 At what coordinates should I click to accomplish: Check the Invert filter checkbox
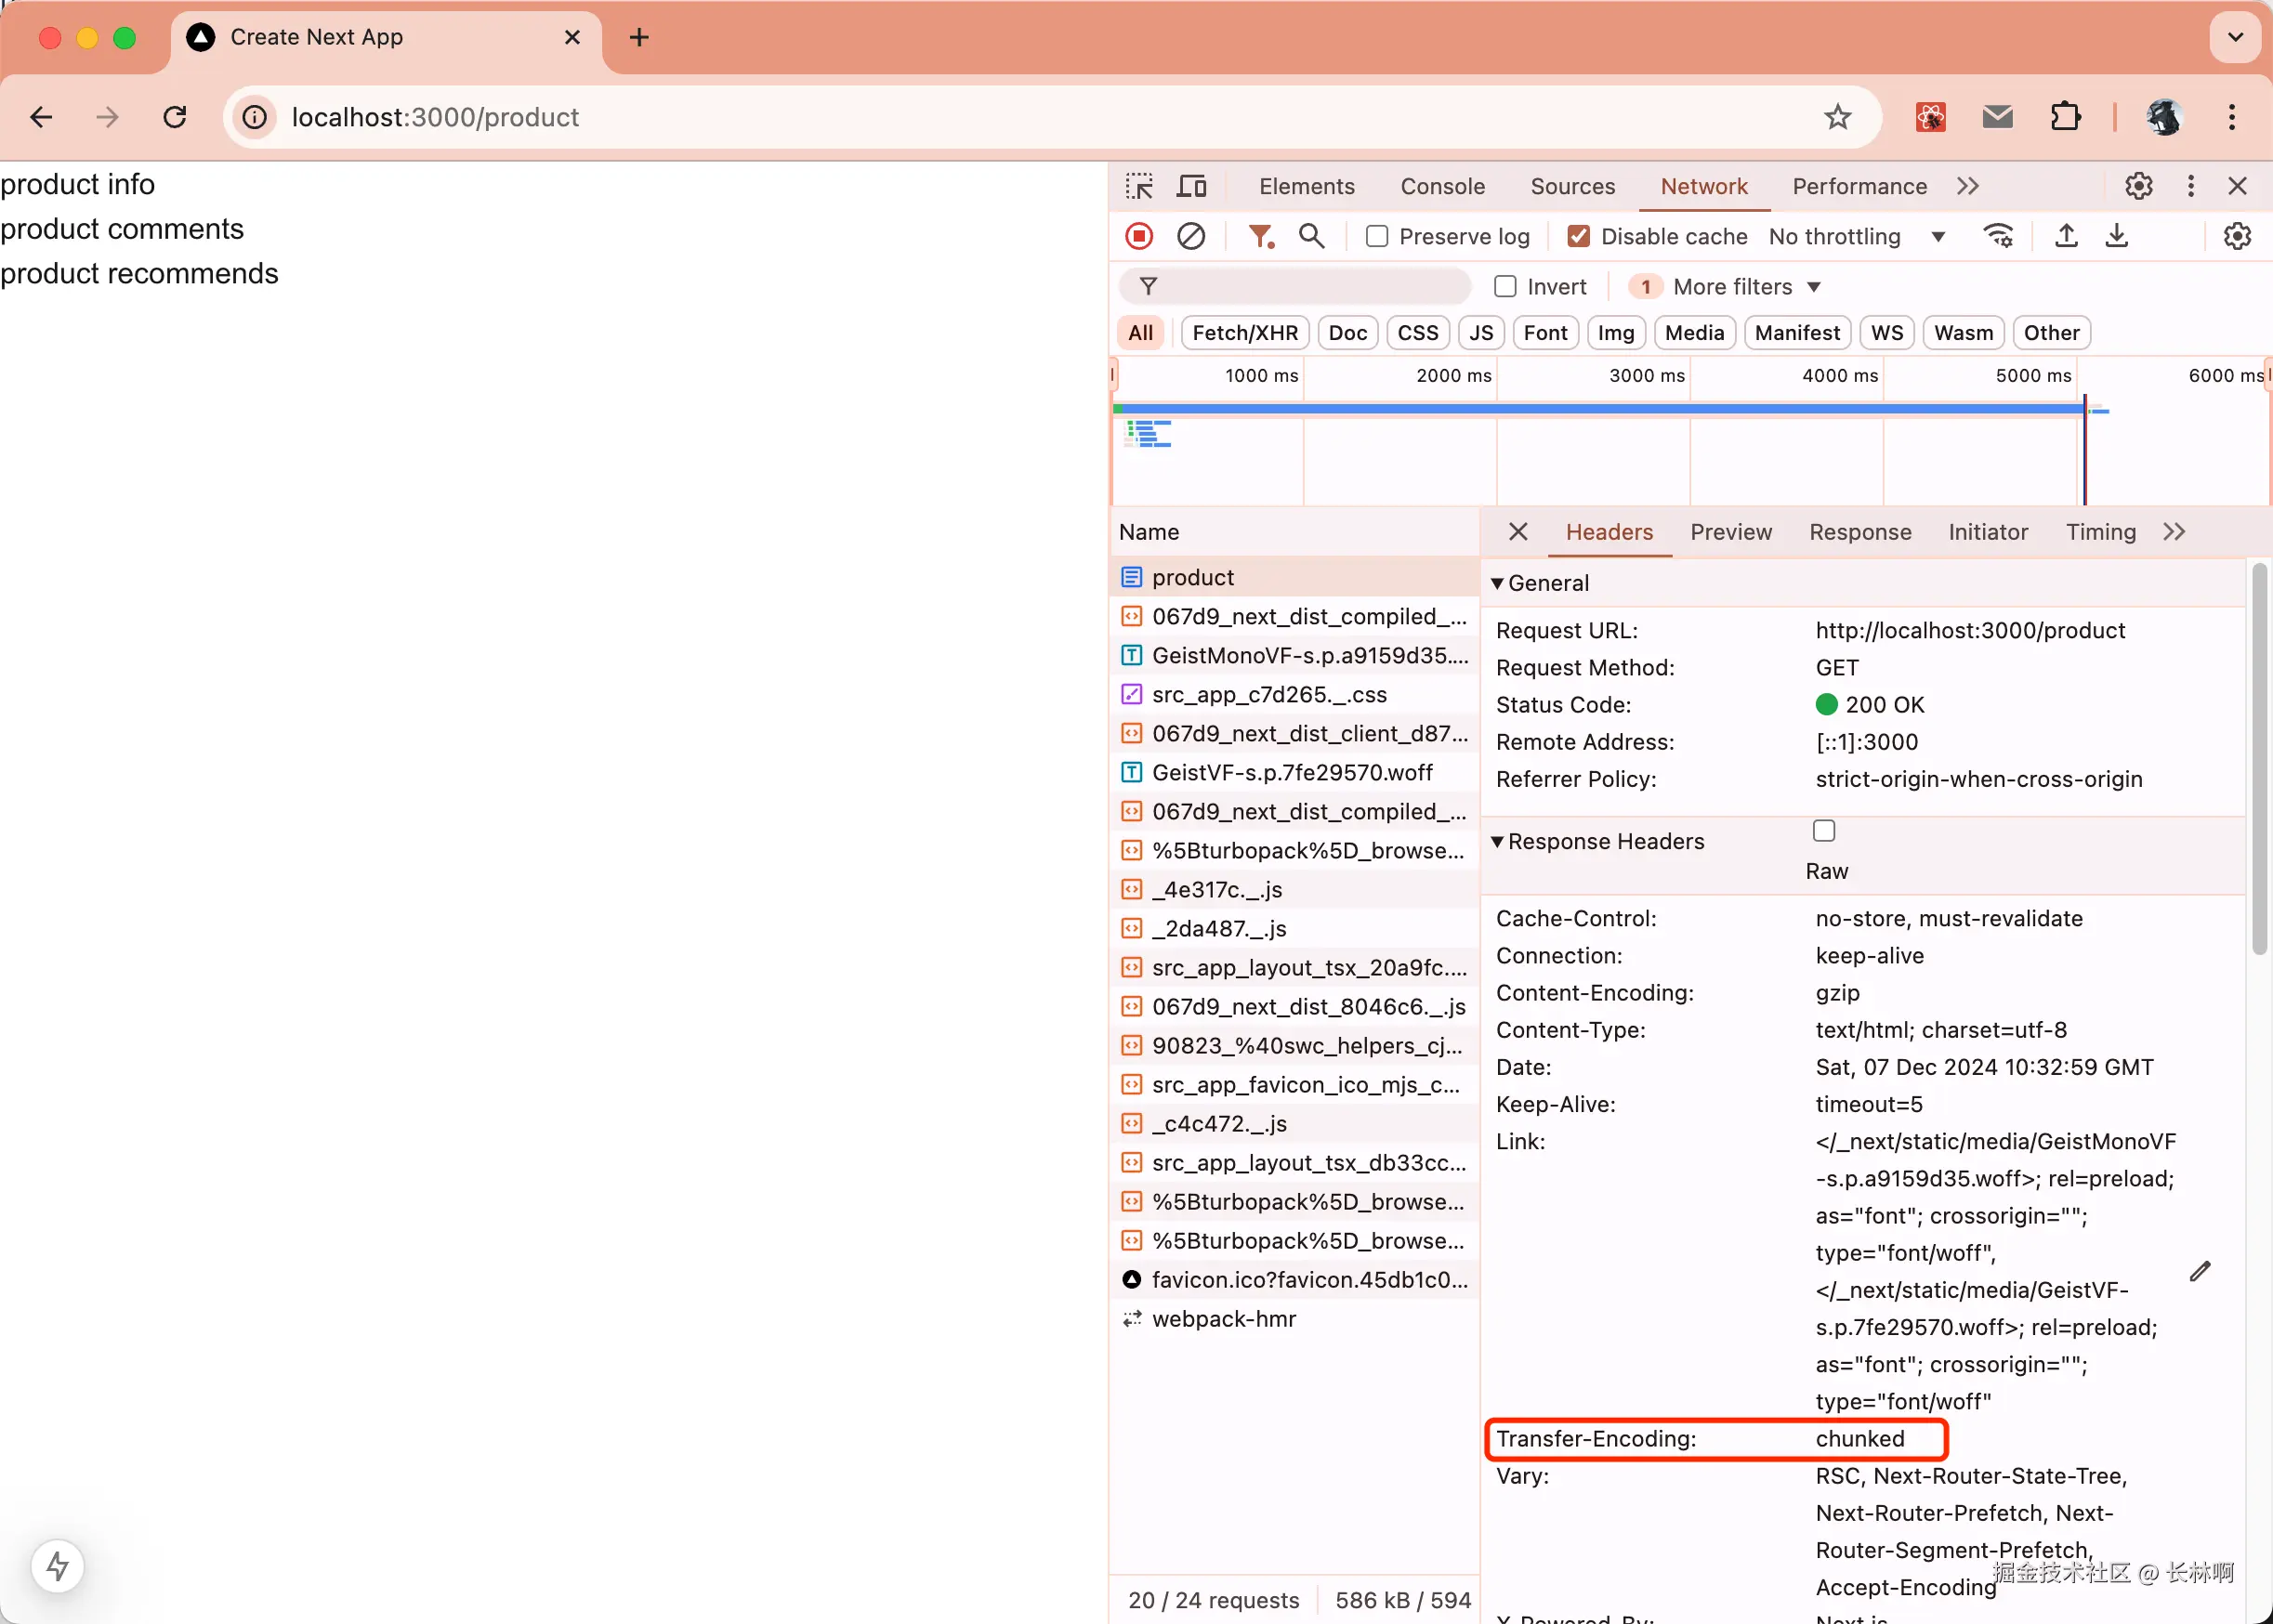click(1505, 287)
